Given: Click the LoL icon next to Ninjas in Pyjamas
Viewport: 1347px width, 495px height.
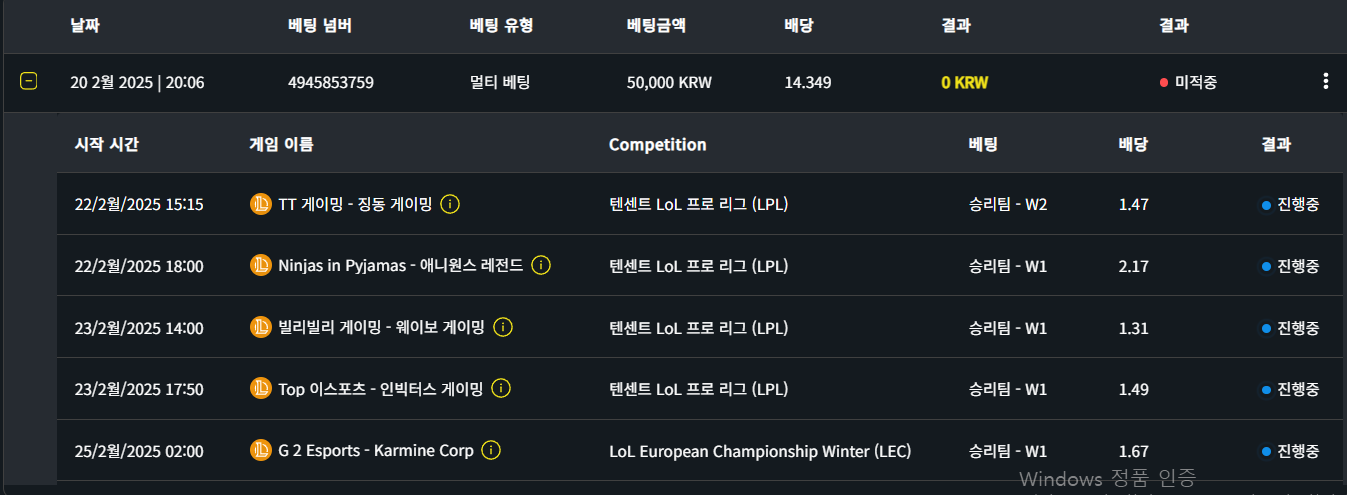Looking at the screenshot, I should tap(260, 266).
